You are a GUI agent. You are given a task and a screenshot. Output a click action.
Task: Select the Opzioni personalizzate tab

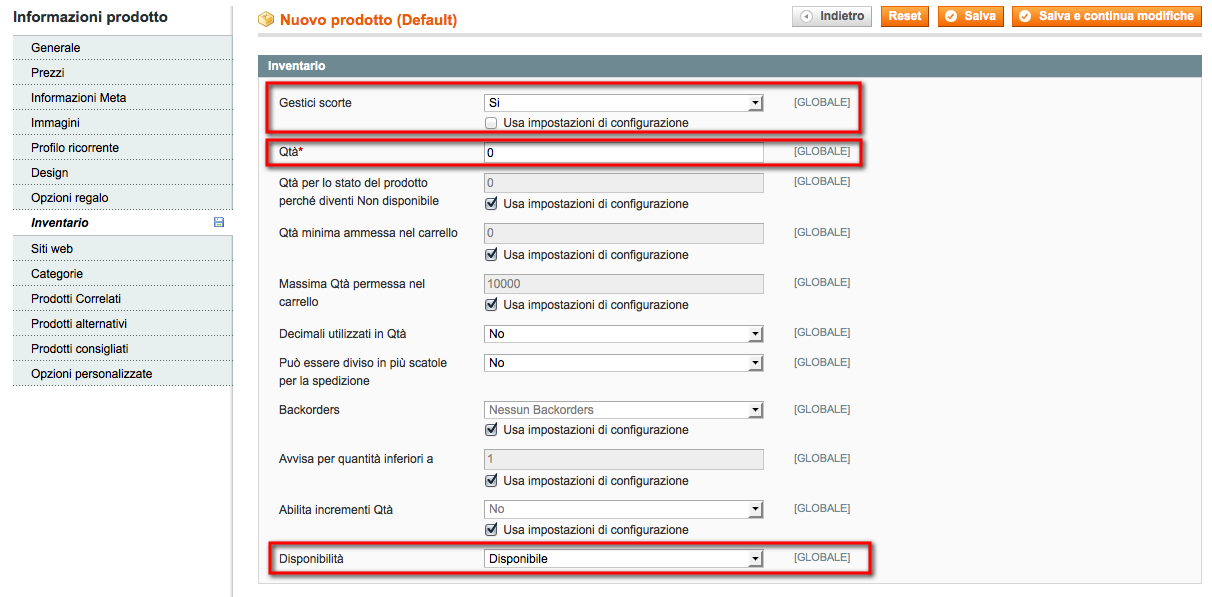[x=92, y=374]
